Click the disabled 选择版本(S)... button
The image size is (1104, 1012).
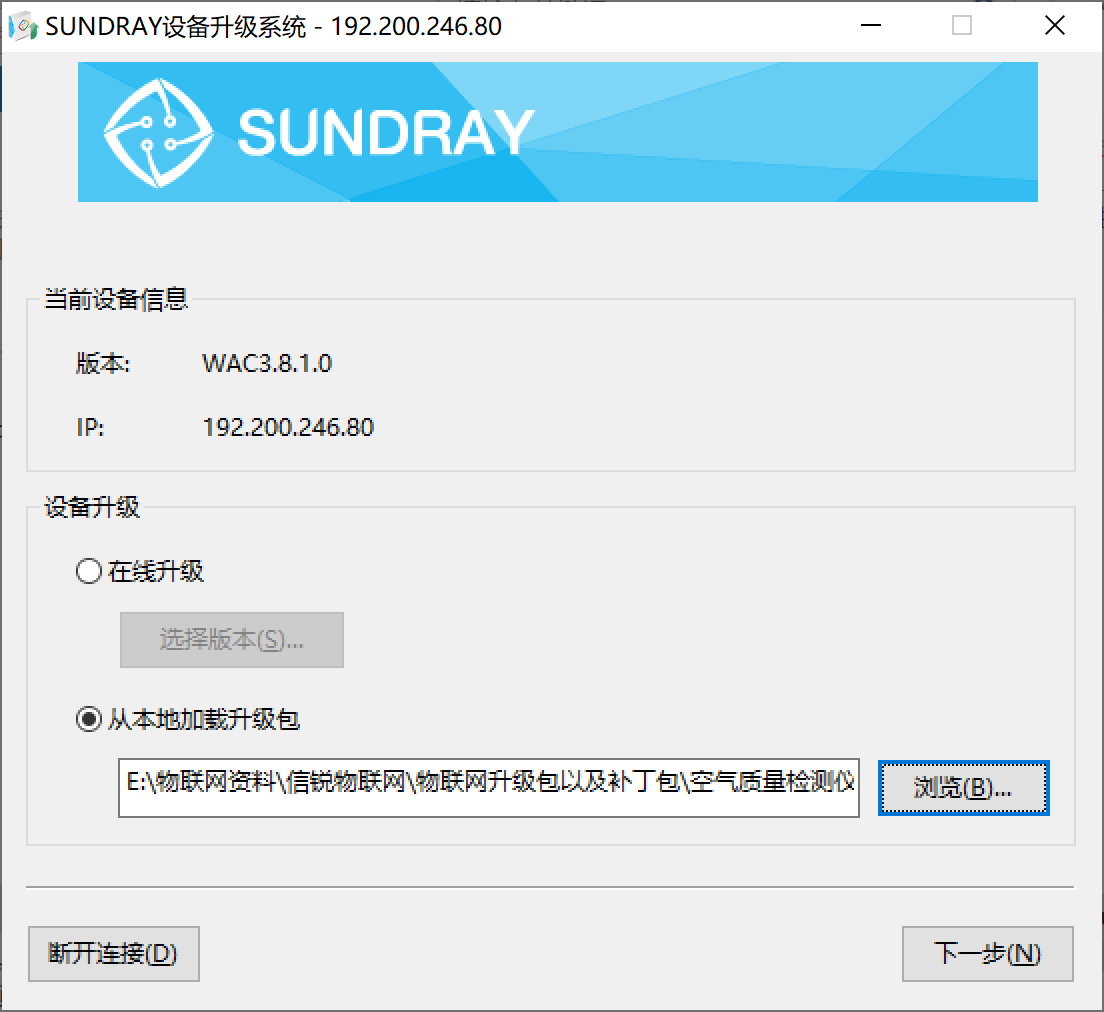(232, 639)
